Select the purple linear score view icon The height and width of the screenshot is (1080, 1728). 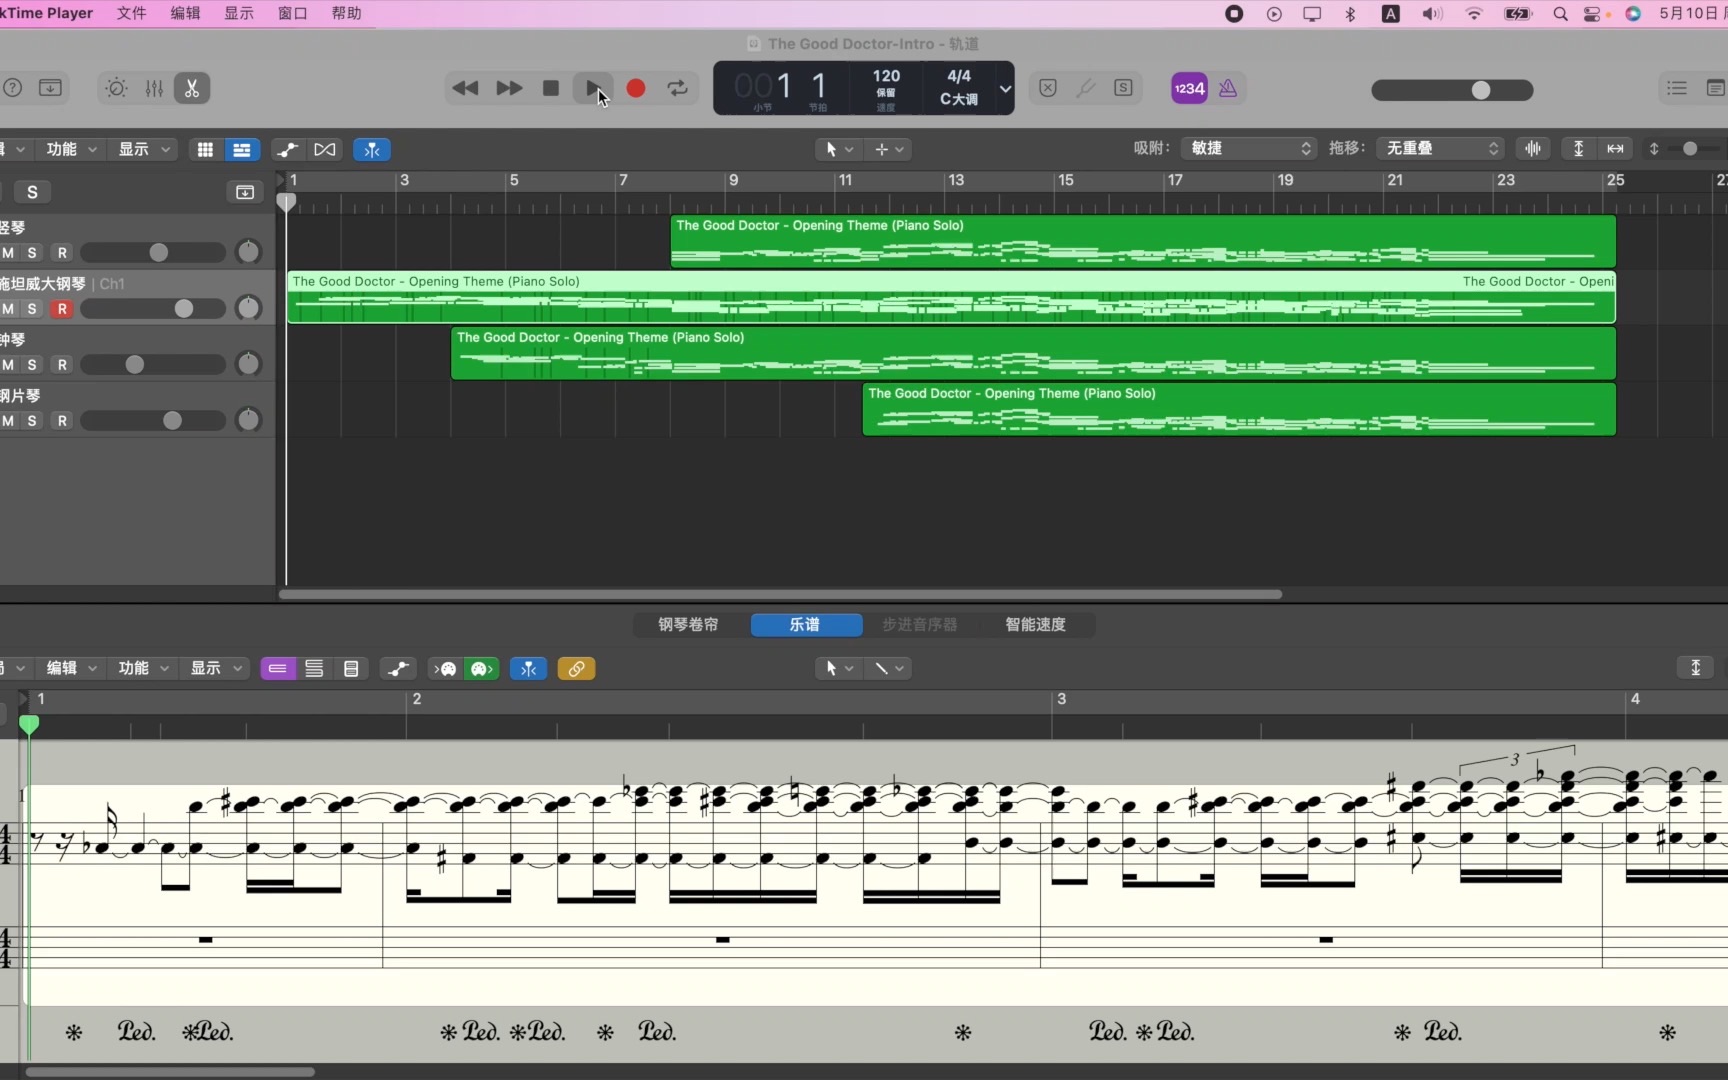click(278, 668)
